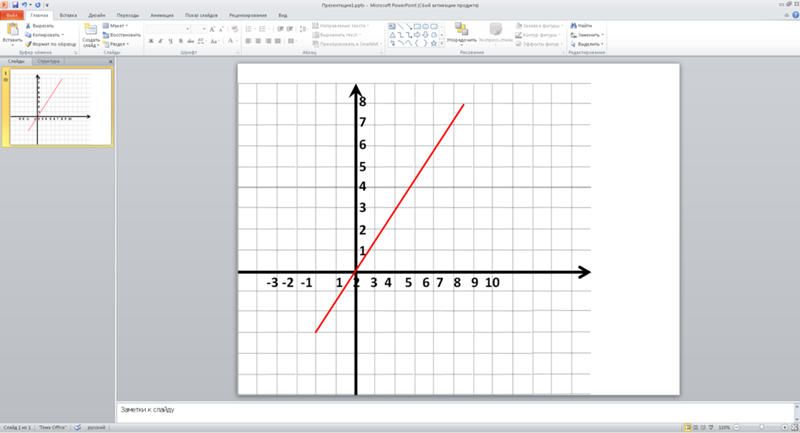This screenshot has height=433, width=800.
Task: Align text right
Action: [x=268, y=41]
